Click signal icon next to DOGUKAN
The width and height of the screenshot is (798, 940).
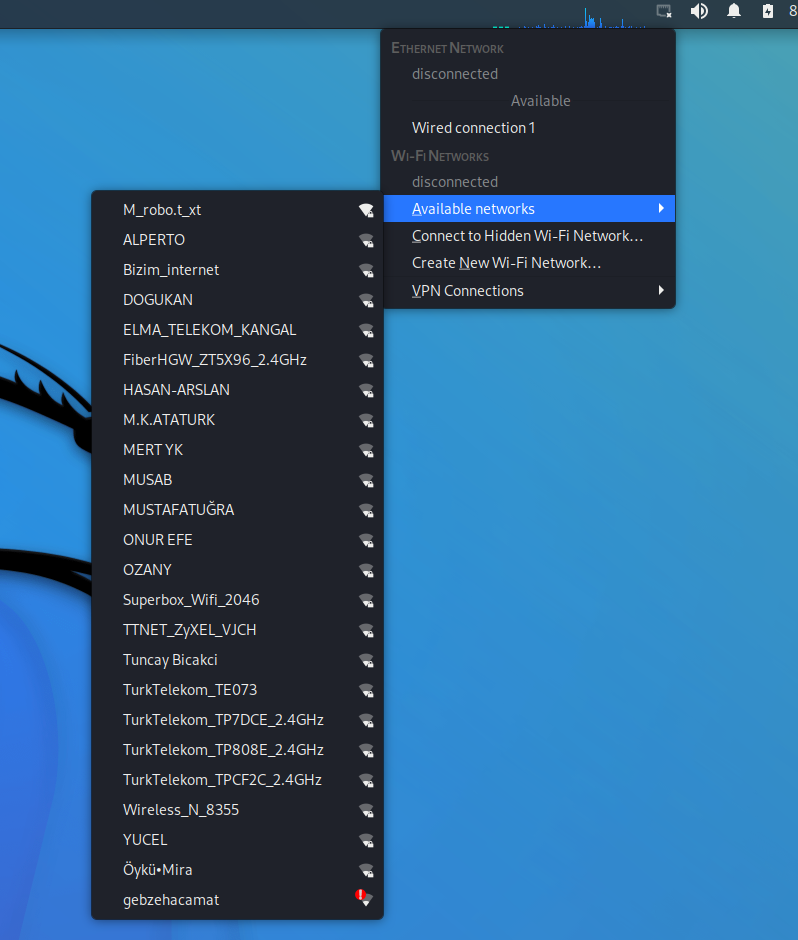[366, 300]
